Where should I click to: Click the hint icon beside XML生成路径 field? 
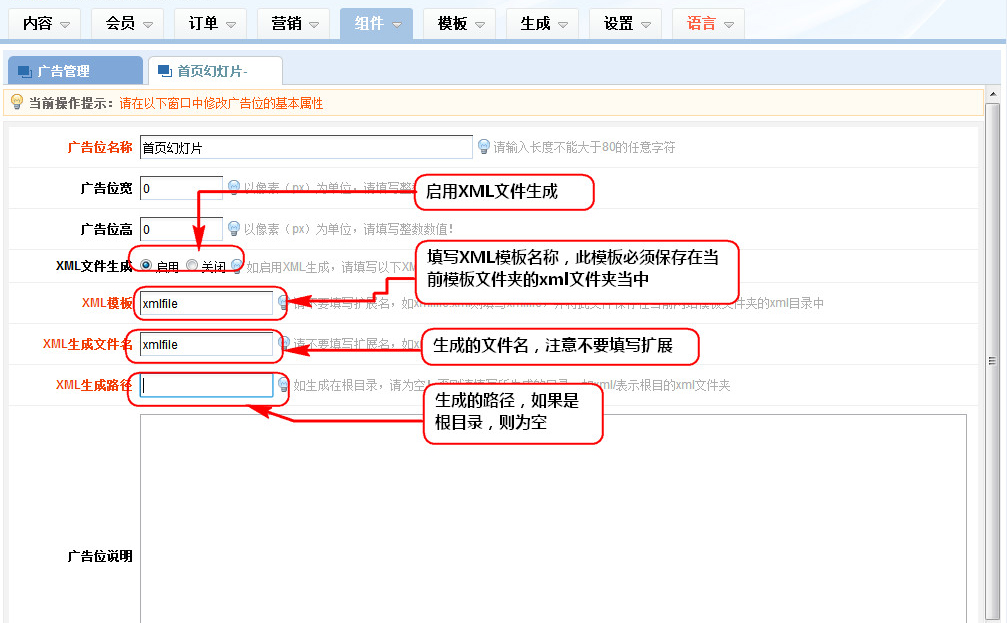(x=284, y=384)
